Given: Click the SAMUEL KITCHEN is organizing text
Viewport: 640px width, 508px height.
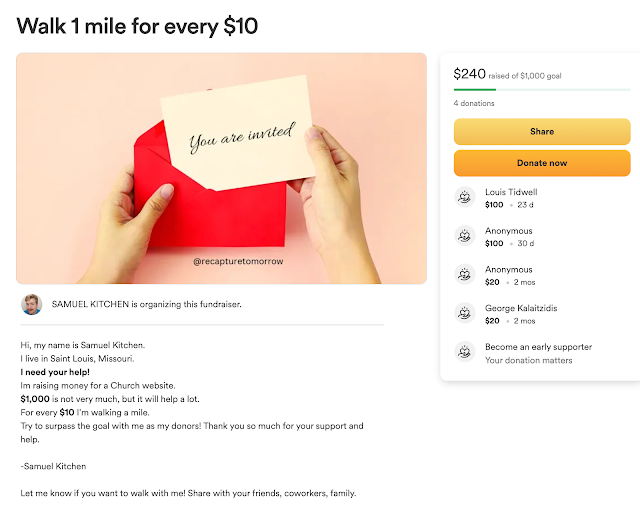Looking at the screenshot, I should pyautogui.click(x=147, y=304).
